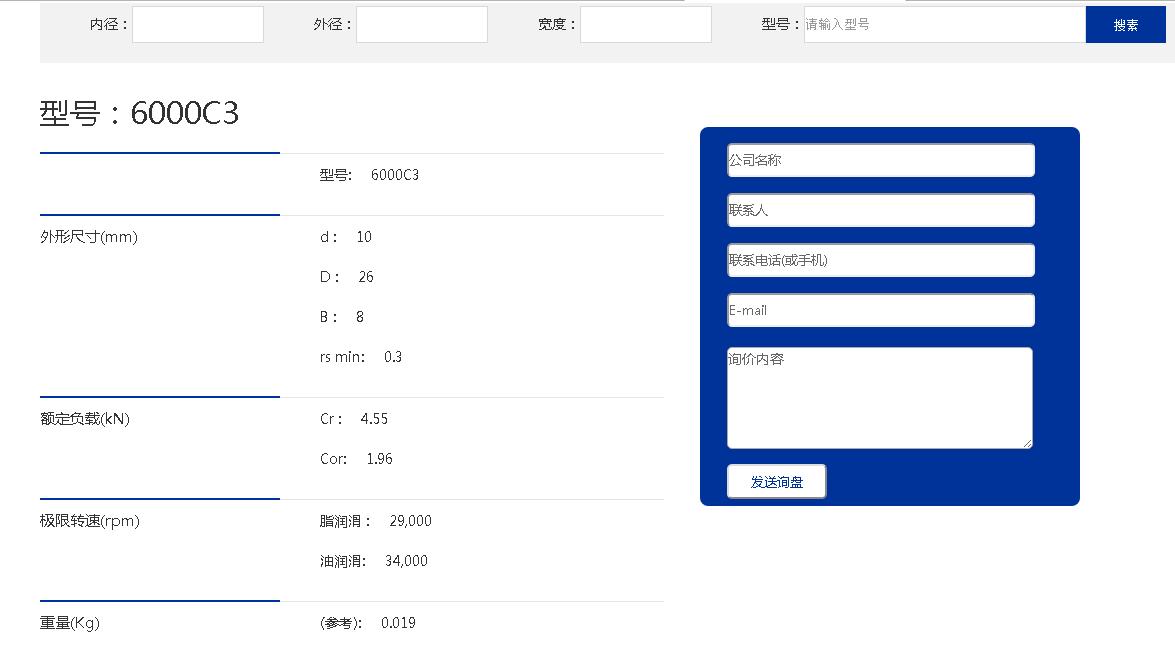The image size is (1175, 653).
Task: Click inside the 询价内容 text area
Action: (x=879, y=398)
